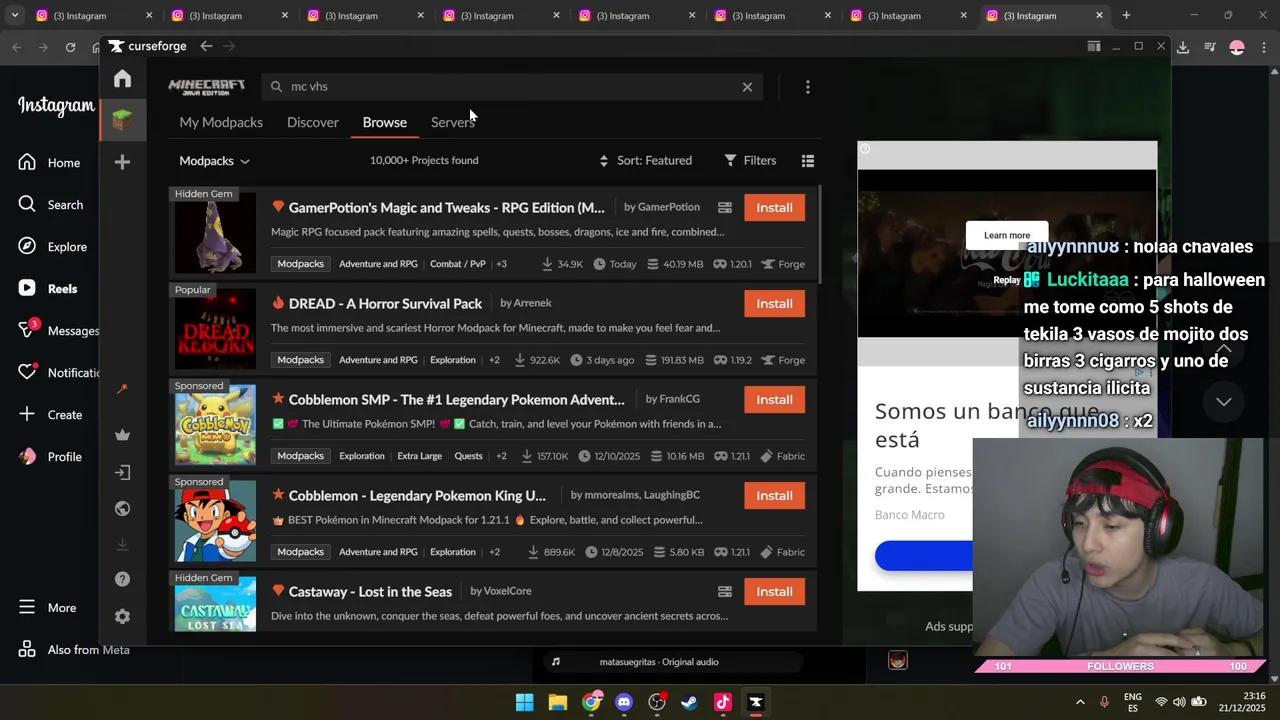Open Instagram Explore compass item
Image resolution: width=1280 pixels, height=720 pixels.
click(x=52, y=247)
